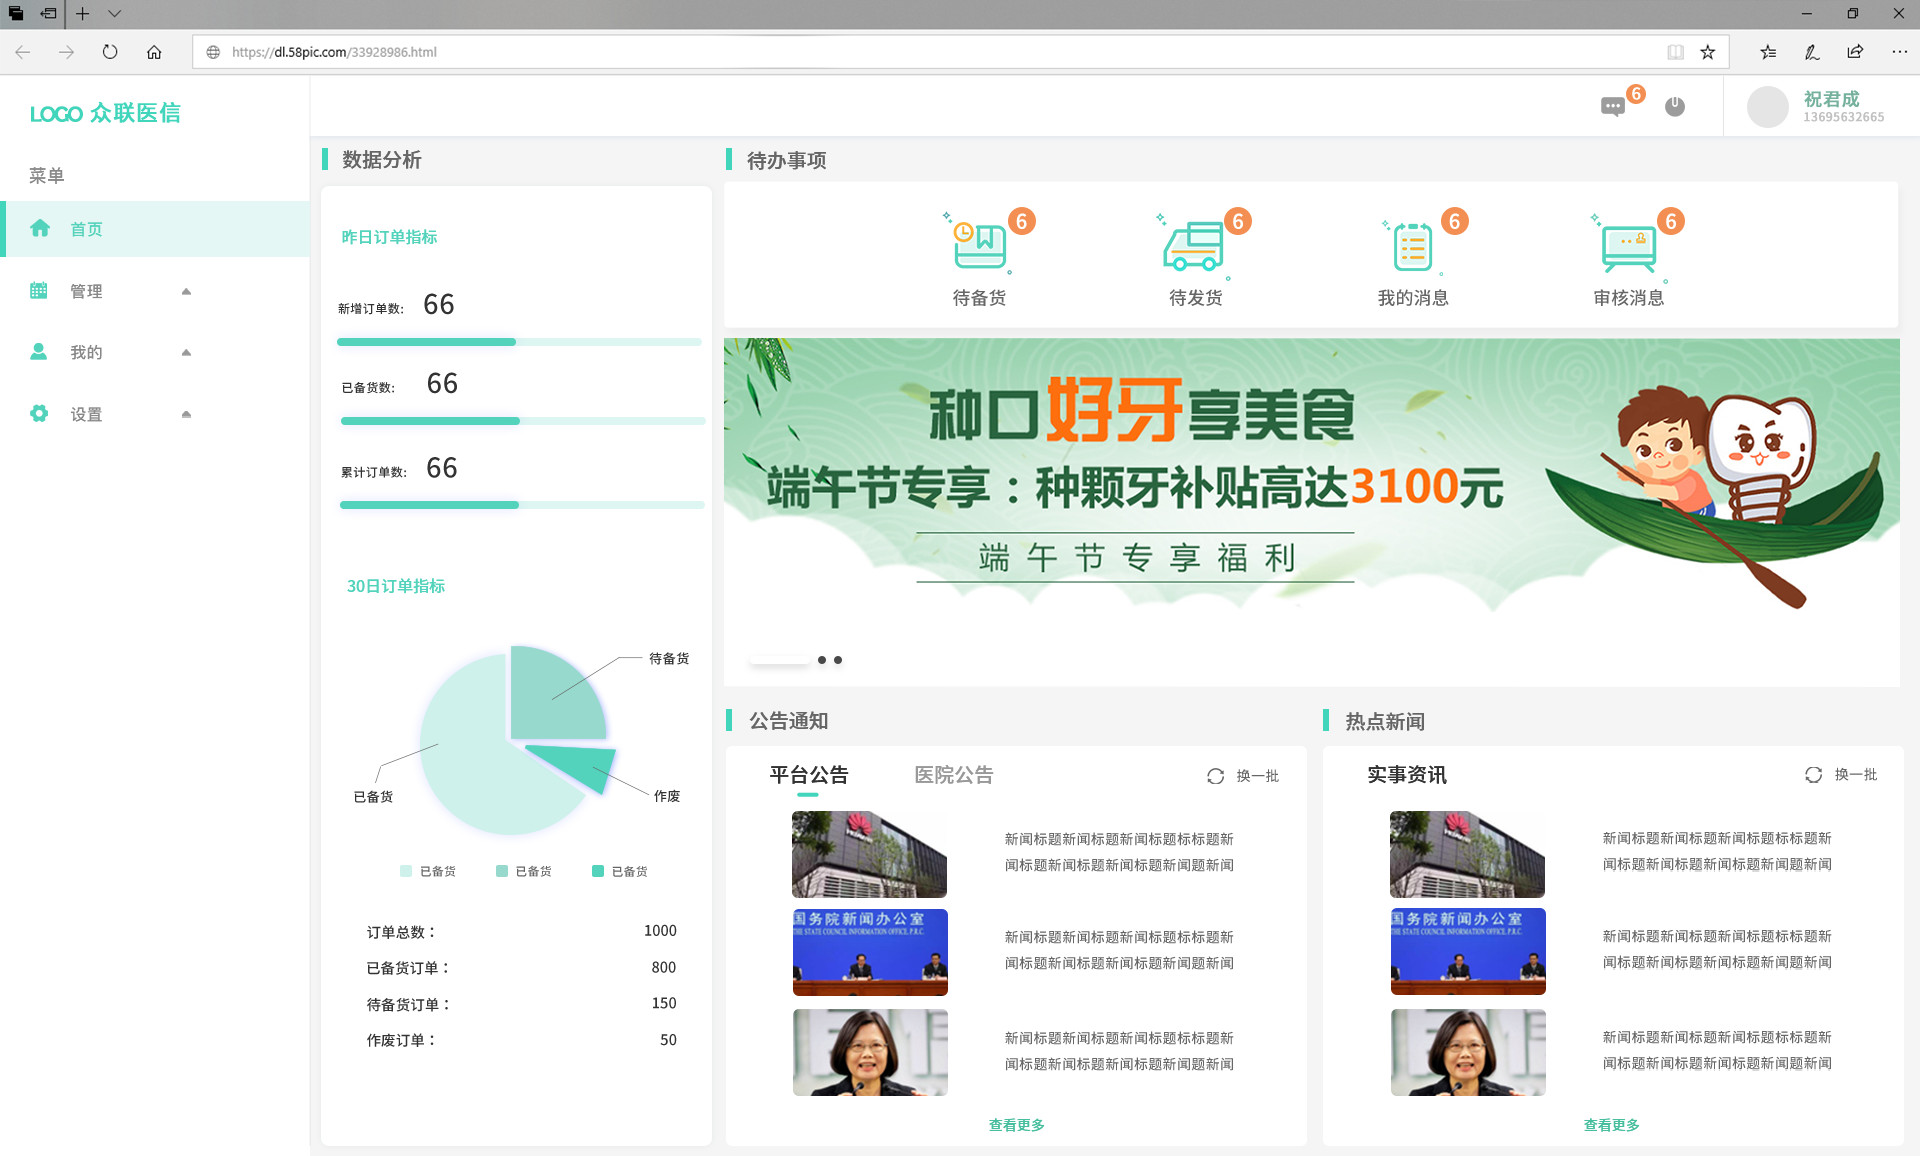The height and width of the screenshot is (1156, 1920).
Task: Open a new browser tab
Action: point(83,14)
